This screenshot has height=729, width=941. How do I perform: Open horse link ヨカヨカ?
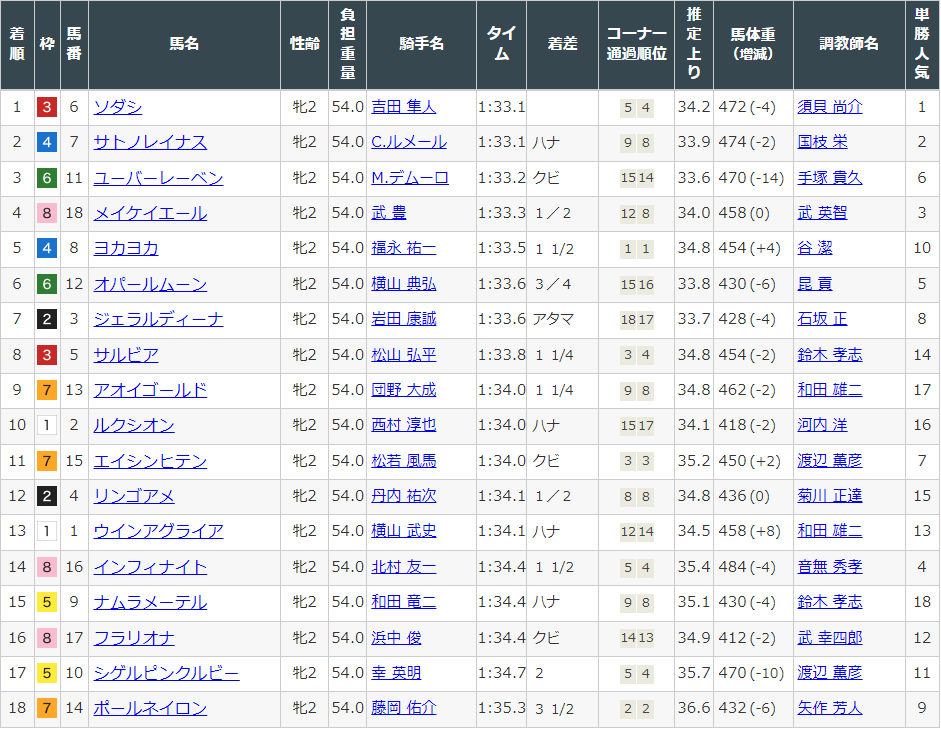coord(126,249)
